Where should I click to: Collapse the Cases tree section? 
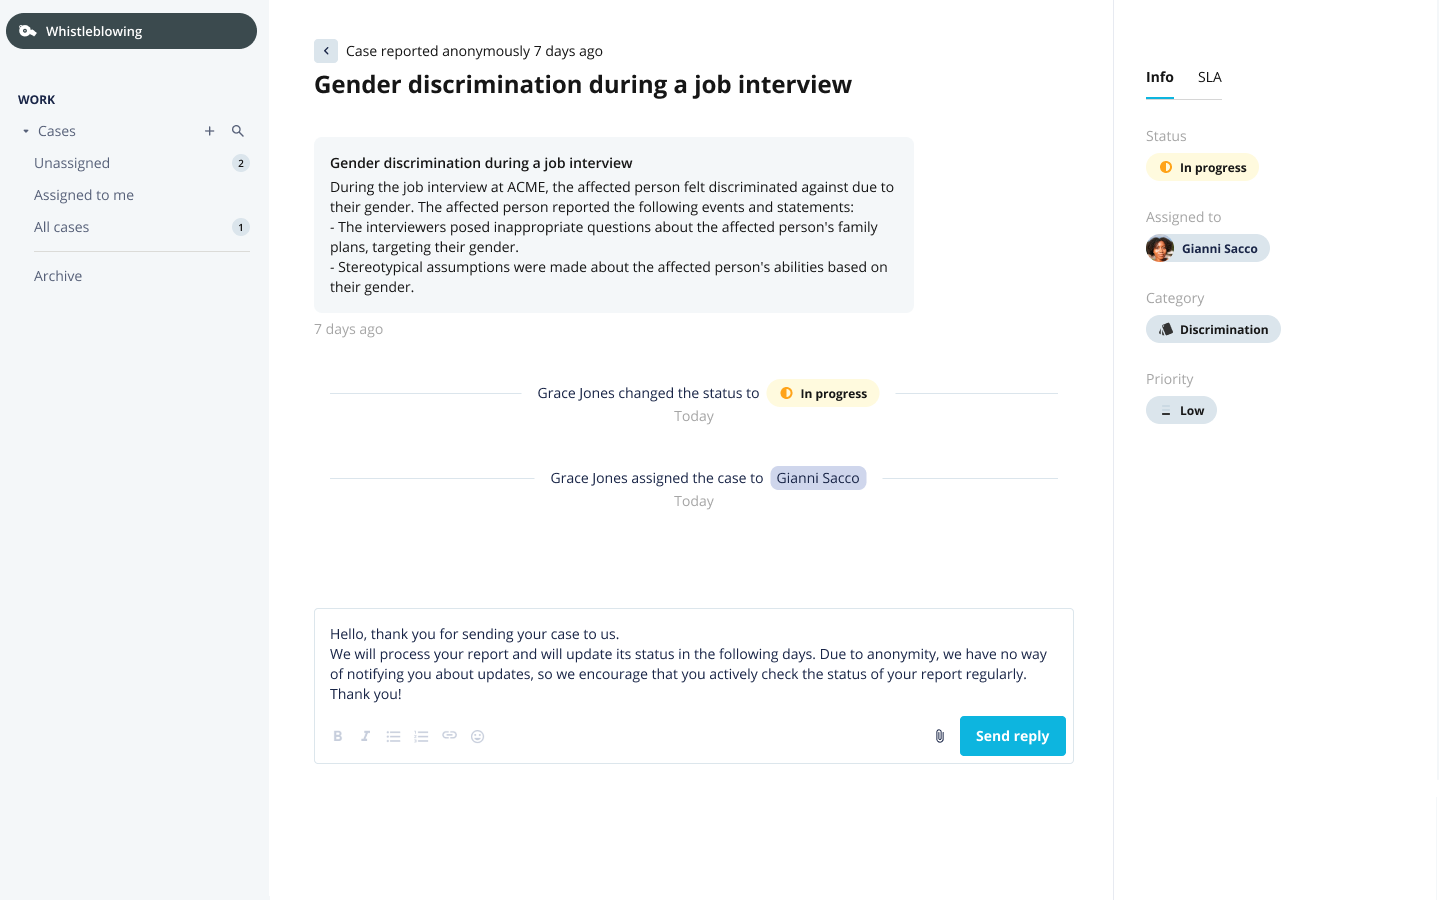click(x=26, y=131)
